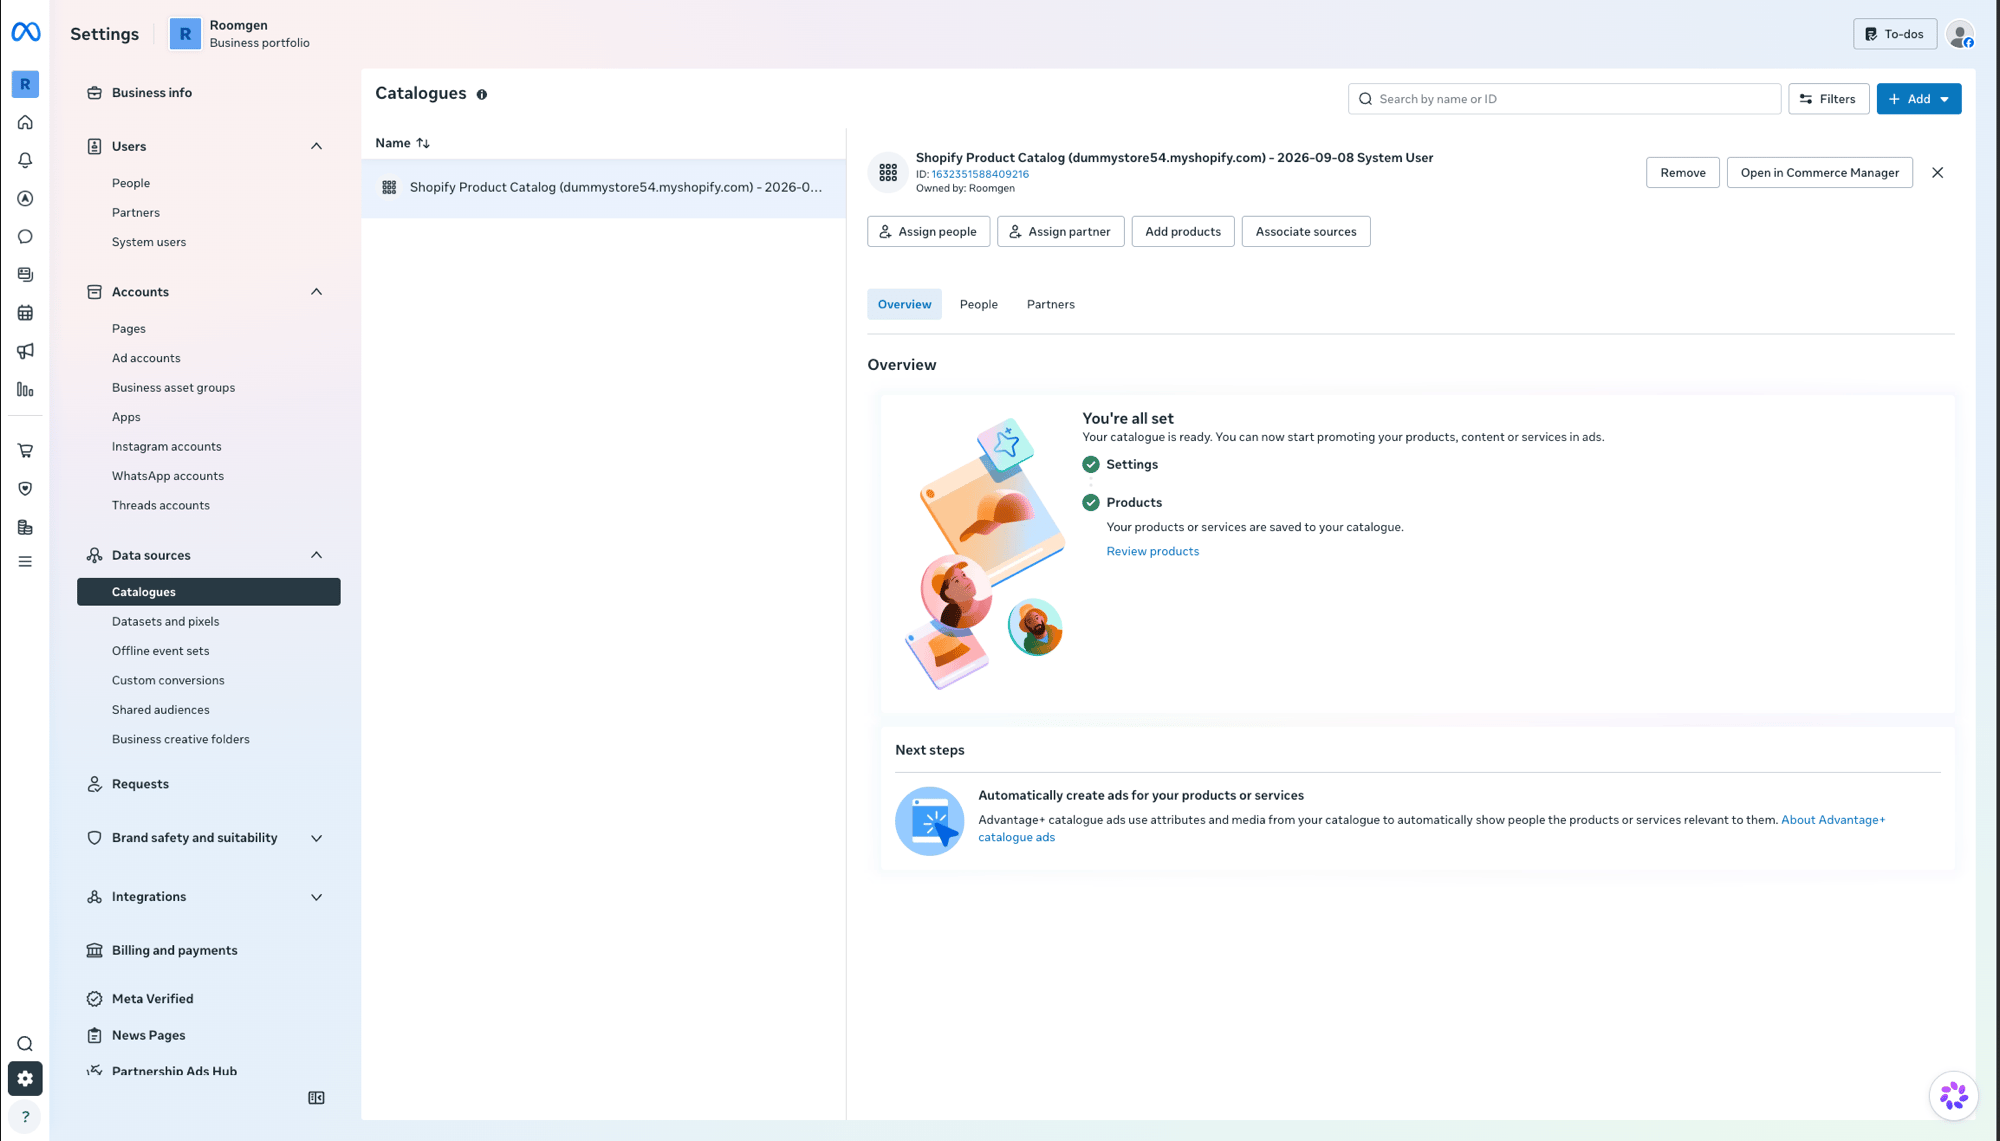2000x1141 pixels.
Task: Open Commerce shopping cart icon
Action: [x=25, y=450]
